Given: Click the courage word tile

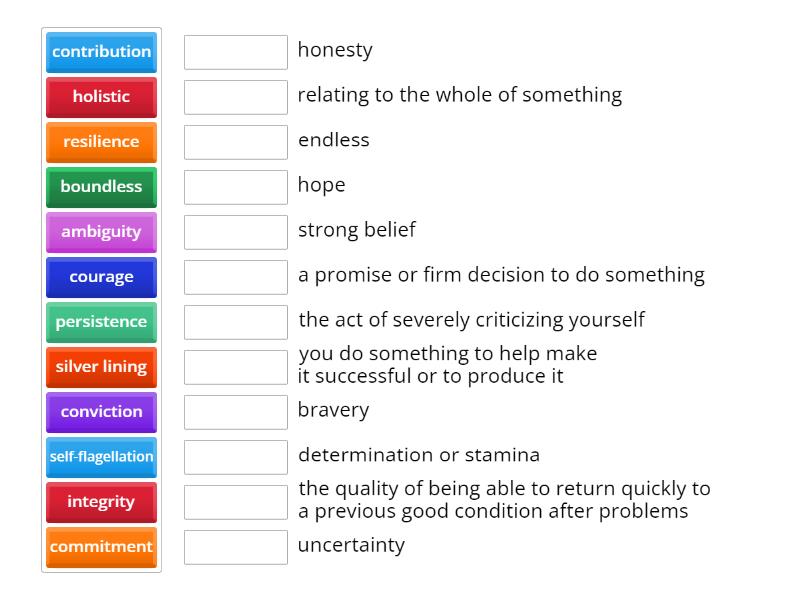Looking at the screenshot, I should 101,277.
